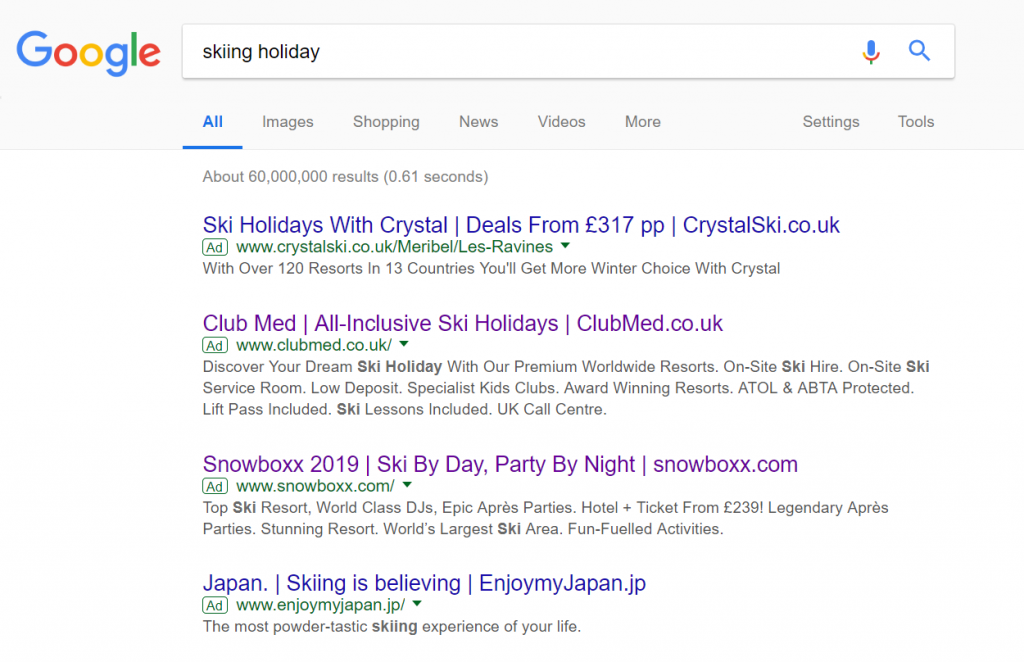
Task: Click the www.enjoymyjapan.jp/ green URL
Action: tap(321, 605)
